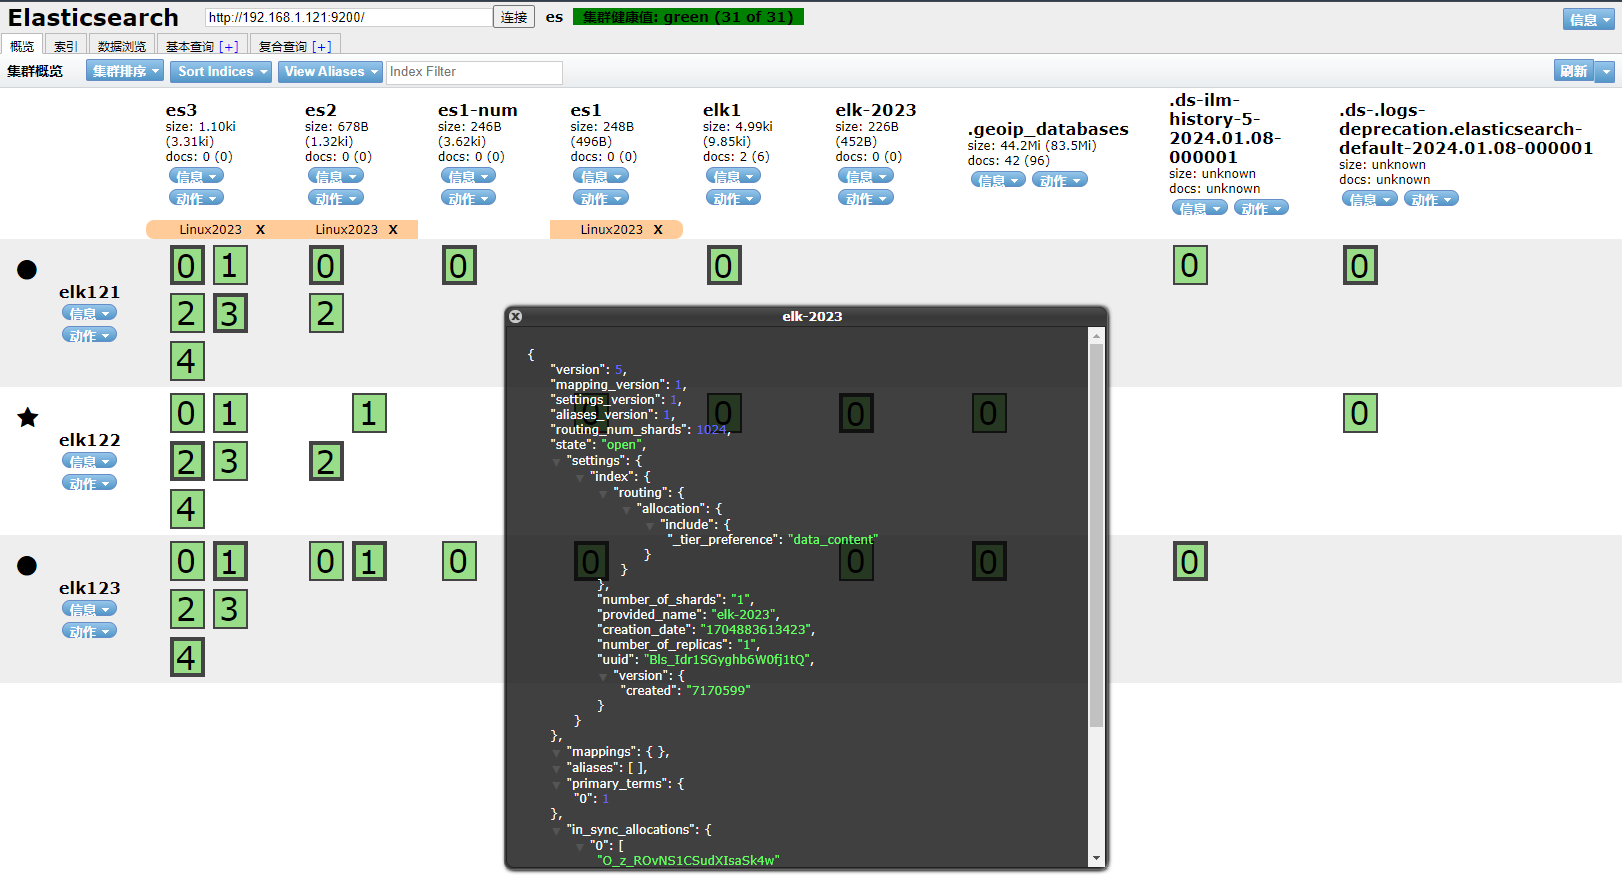Select shard 0 of es1-num on elk123
The width and height of the screenshot is (1622, 879).
click(459, 562)
